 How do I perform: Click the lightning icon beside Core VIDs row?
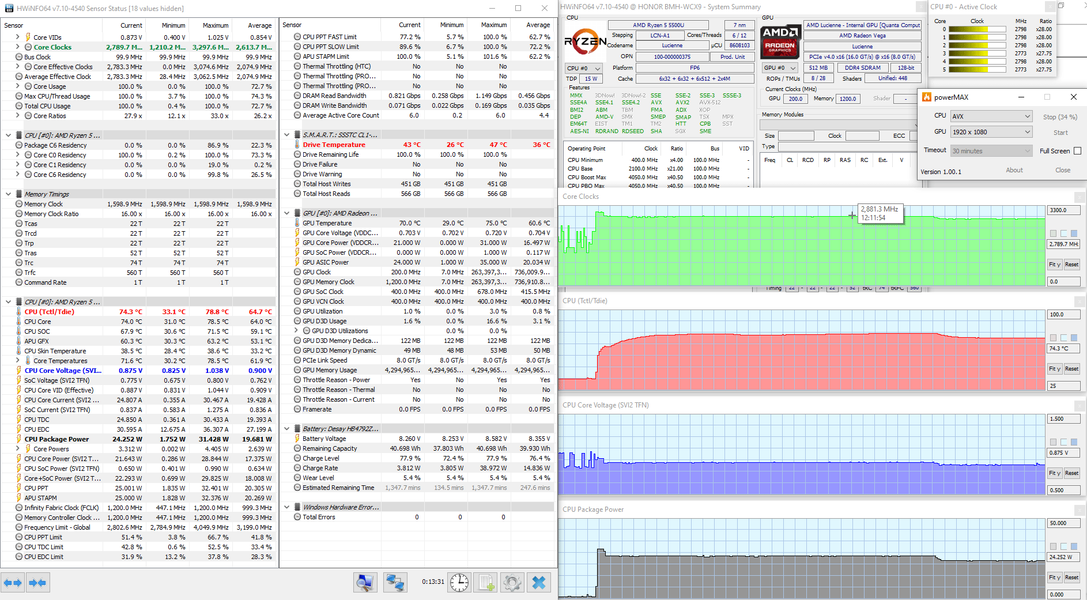click(x=28, y=37)
